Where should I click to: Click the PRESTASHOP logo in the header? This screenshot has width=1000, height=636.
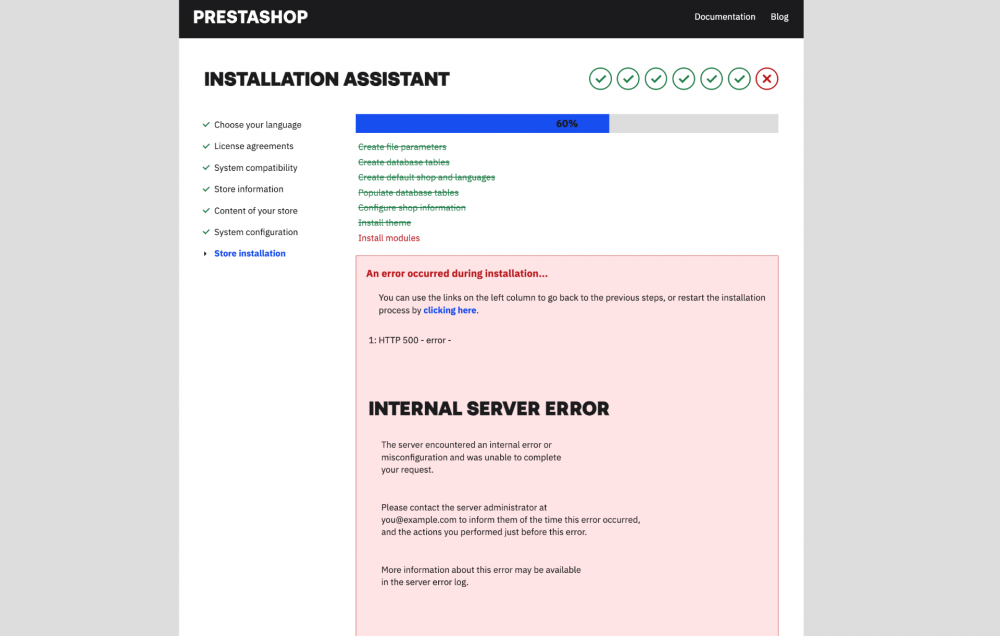(x=250, y=17)
